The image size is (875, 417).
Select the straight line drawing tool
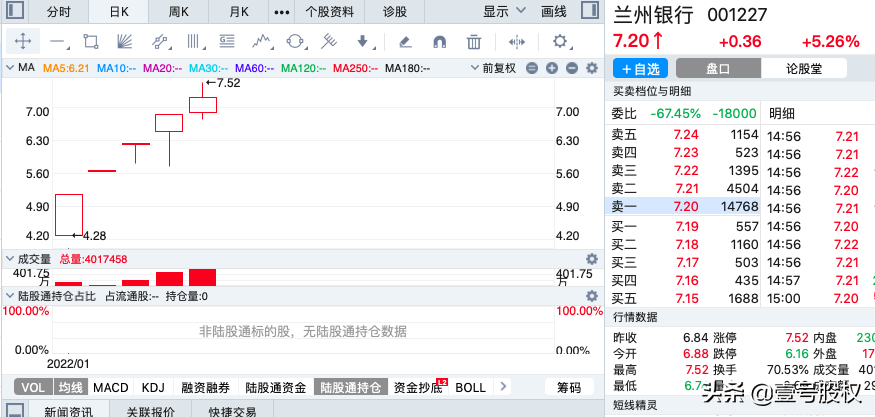tap(58, 41)
